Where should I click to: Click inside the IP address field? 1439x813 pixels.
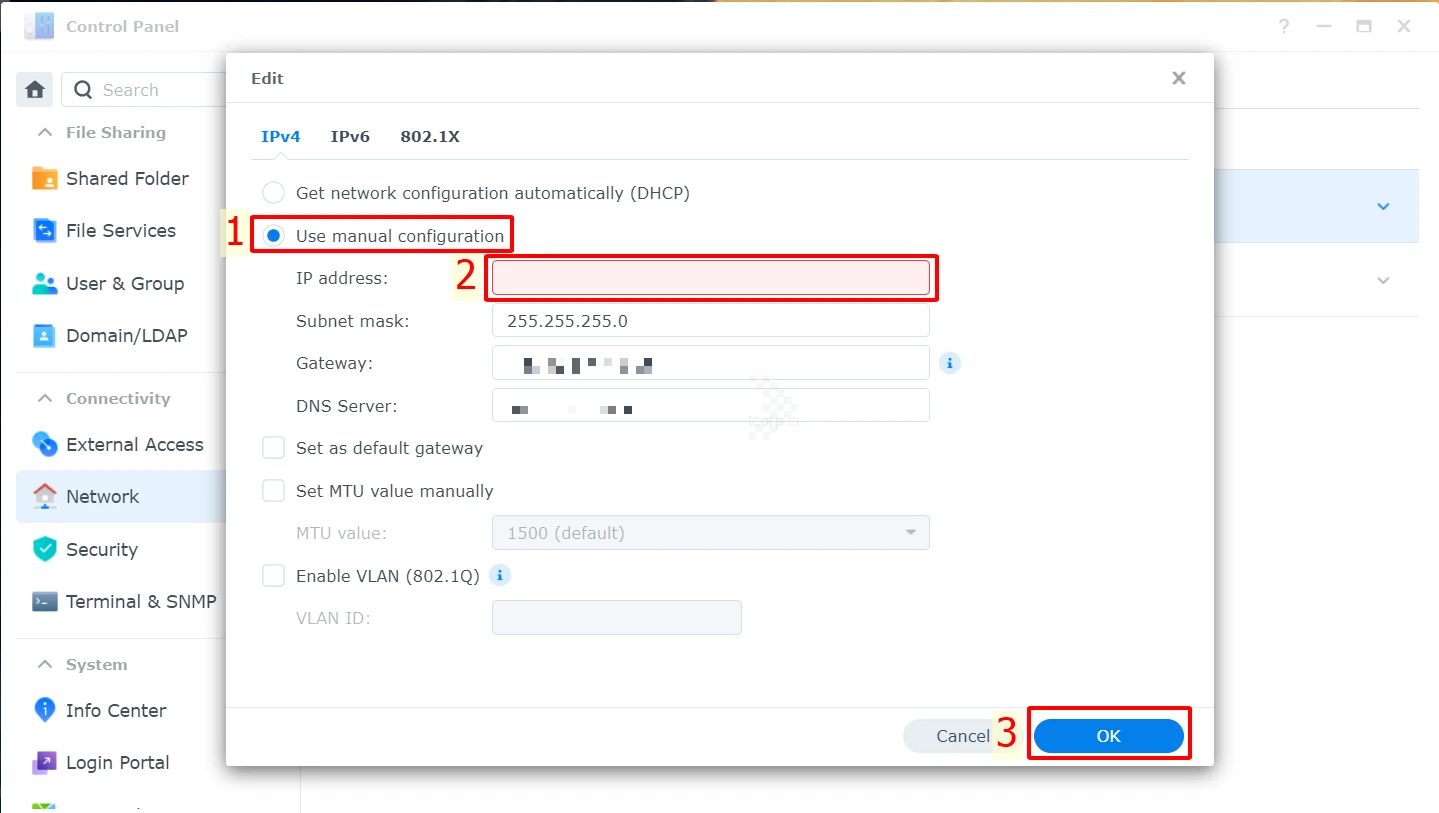pyautogui.click(x=710, y=278)
